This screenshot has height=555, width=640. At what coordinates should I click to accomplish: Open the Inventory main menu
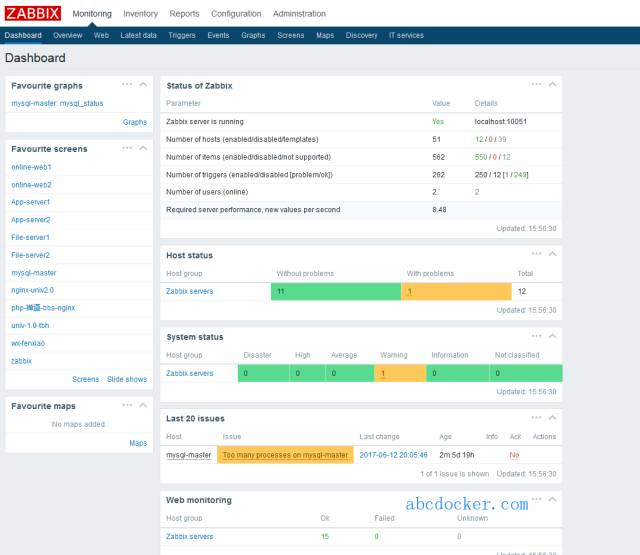[x=140, y=13]
